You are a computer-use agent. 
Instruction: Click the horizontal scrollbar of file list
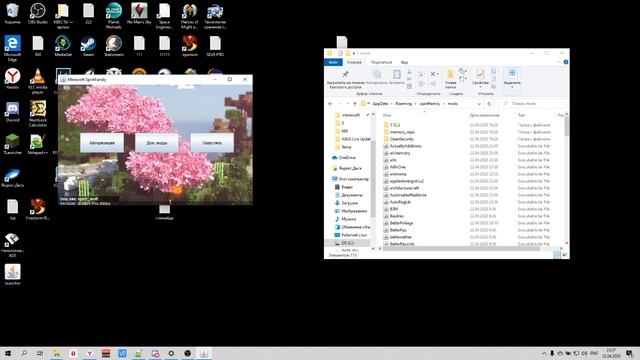pyautogui.click(x=461, y=248)
